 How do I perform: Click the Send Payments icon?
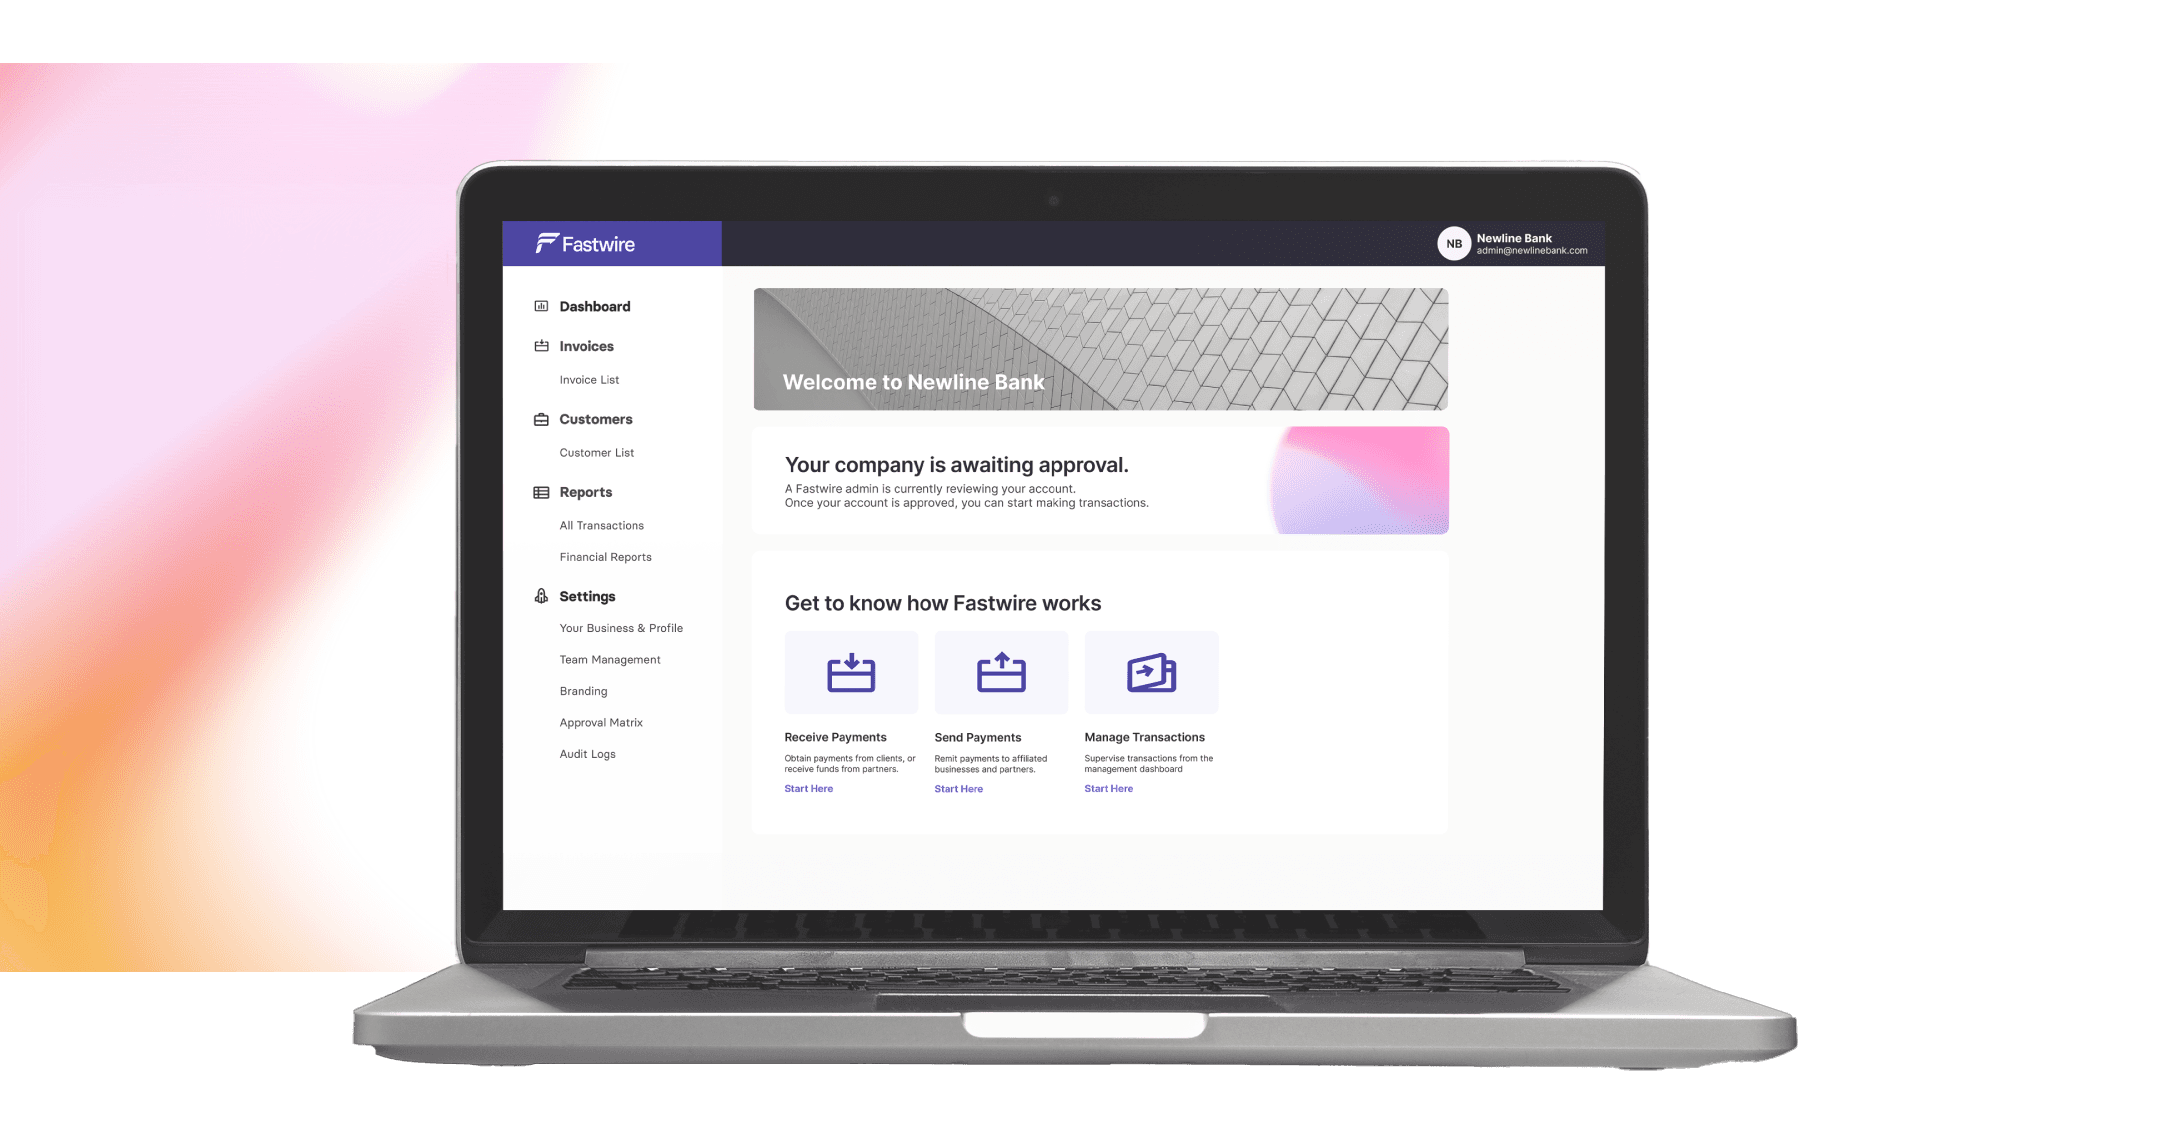[1001, 675]
